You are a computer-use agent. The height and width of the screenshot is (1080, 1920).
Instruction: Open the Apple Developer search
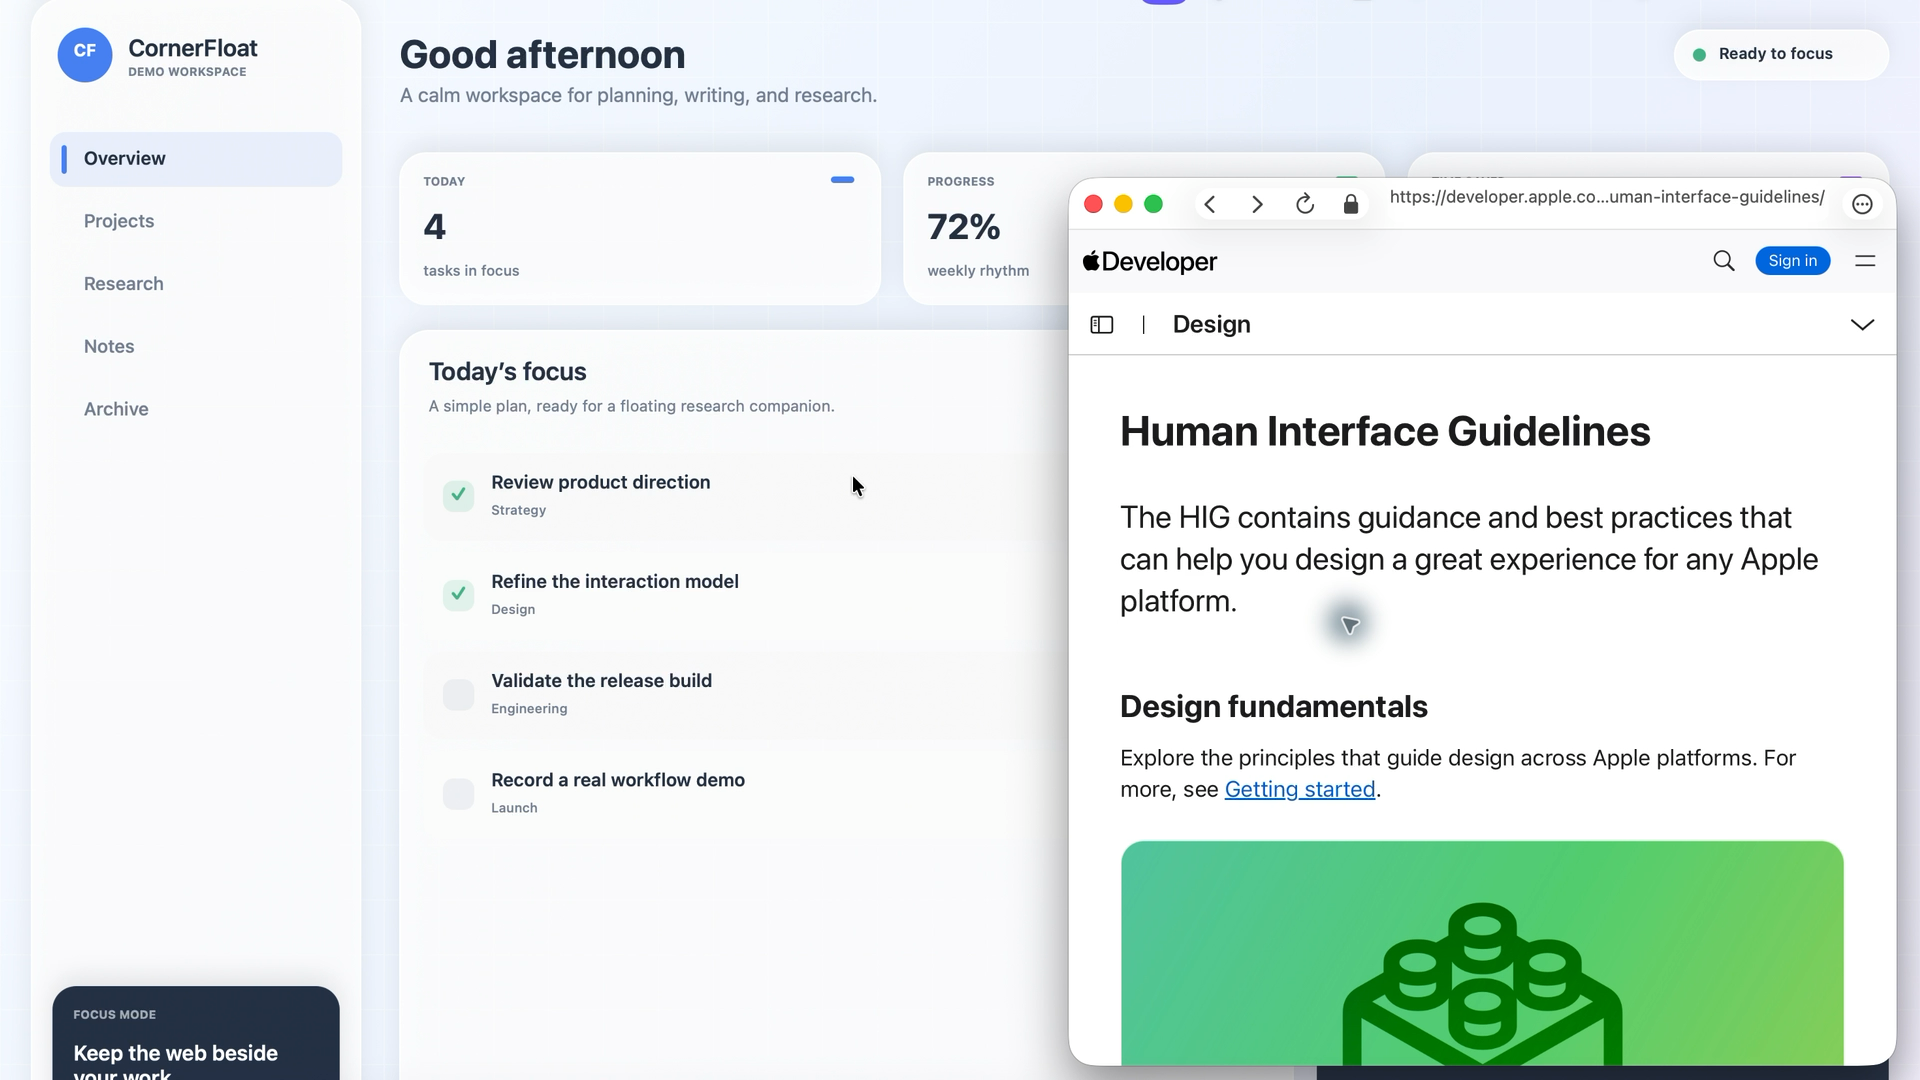tap(1724, 261)
